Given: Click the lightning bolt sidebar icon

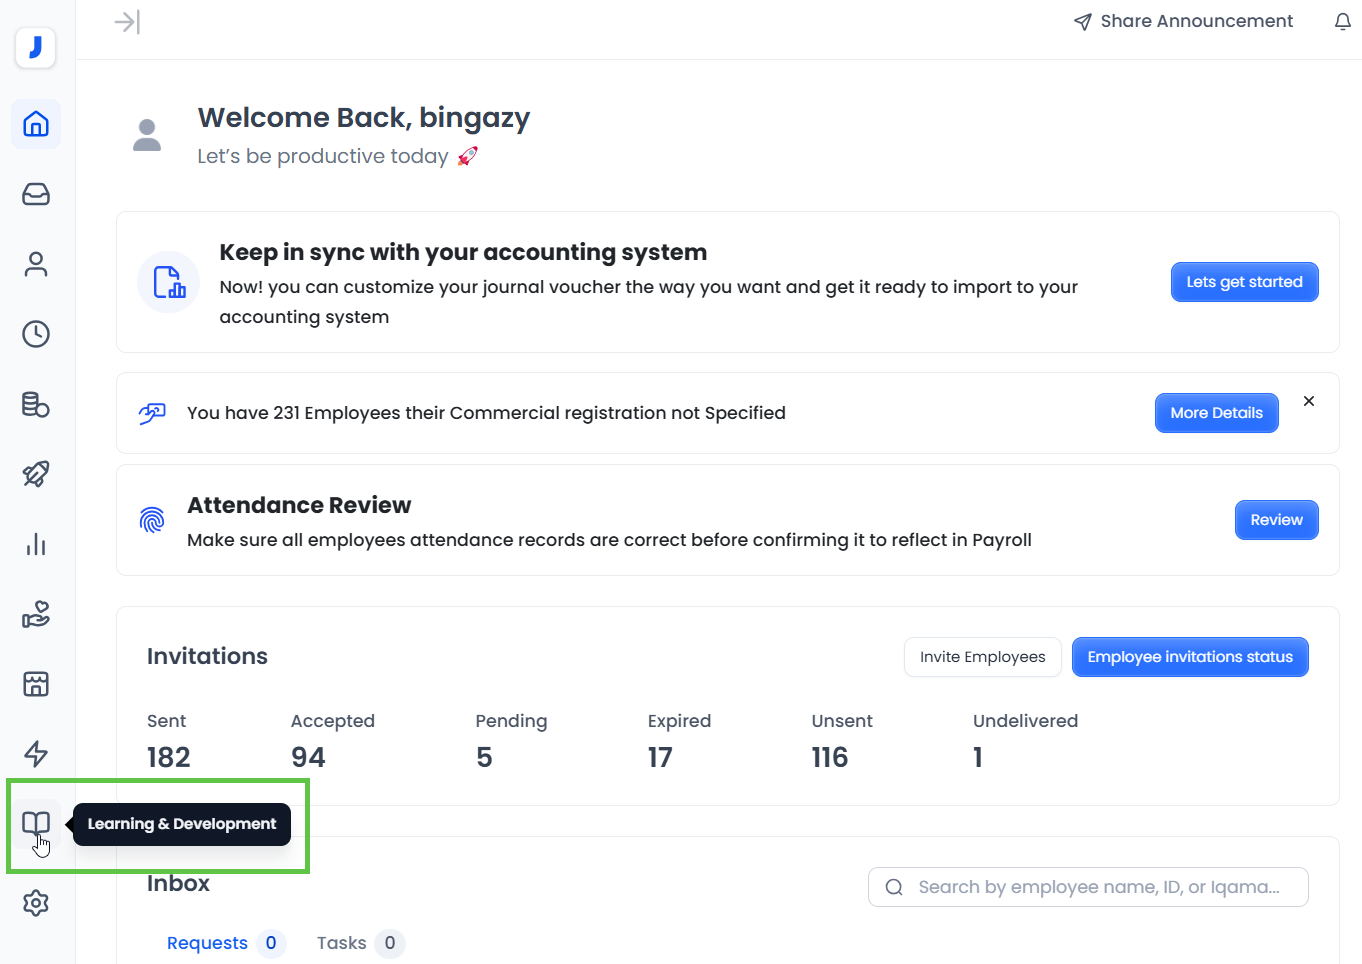Looking at the screenshot, I should coord(36,754).
